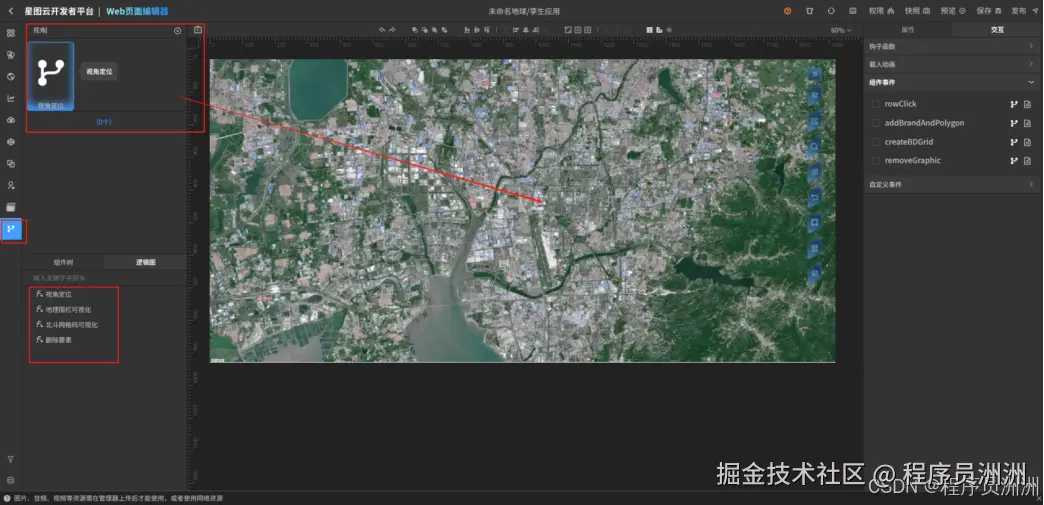
Task: Collapse the 组件事件 section
Action: (x=952, y=83)
